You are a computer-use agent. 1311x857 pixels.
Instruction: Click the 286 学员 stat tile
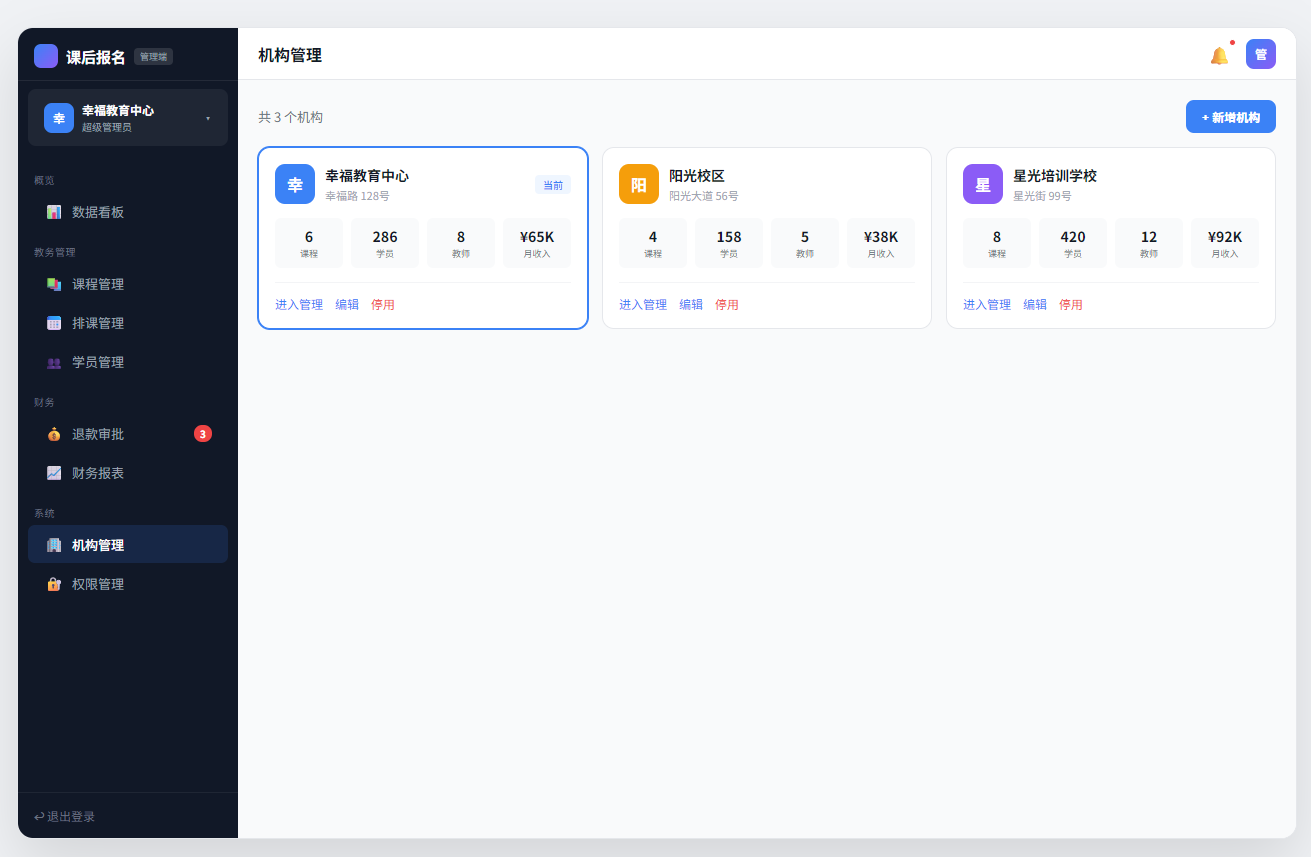tap(385, 243)
